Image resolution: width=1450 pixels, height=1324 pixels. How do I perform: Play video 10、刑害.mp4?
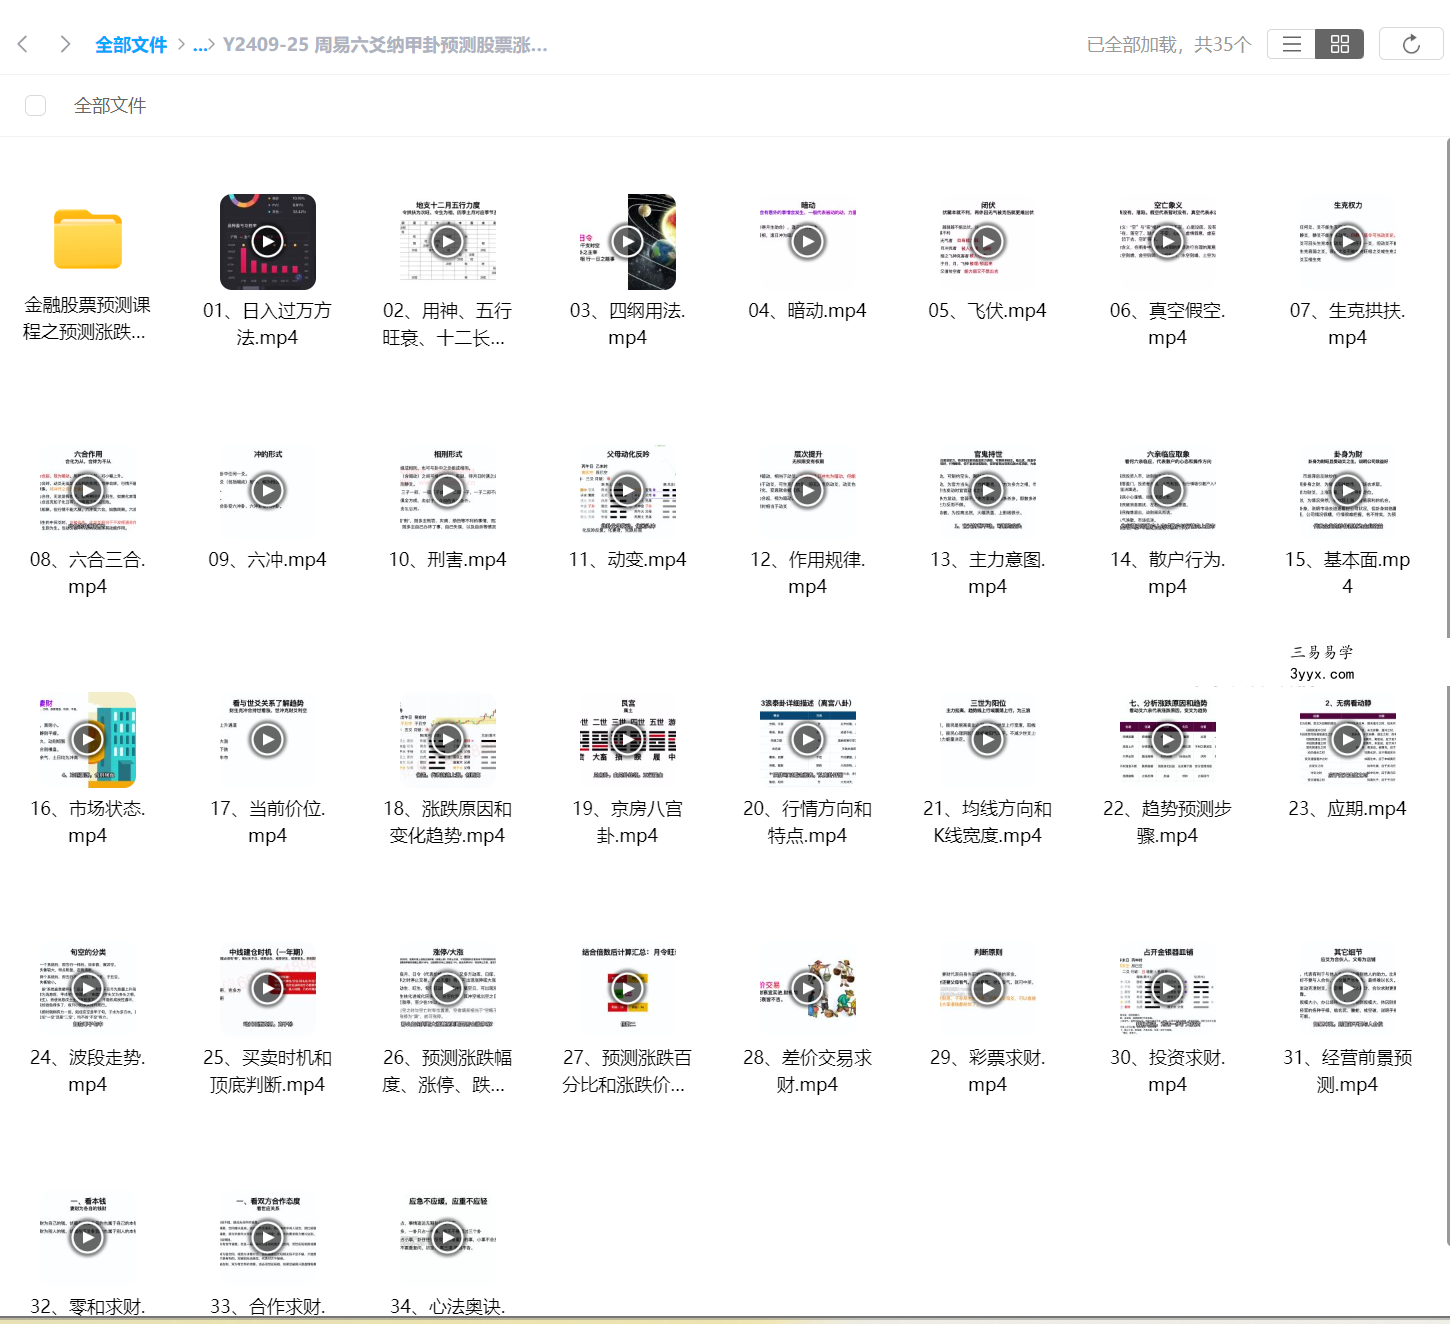(447, 490)
